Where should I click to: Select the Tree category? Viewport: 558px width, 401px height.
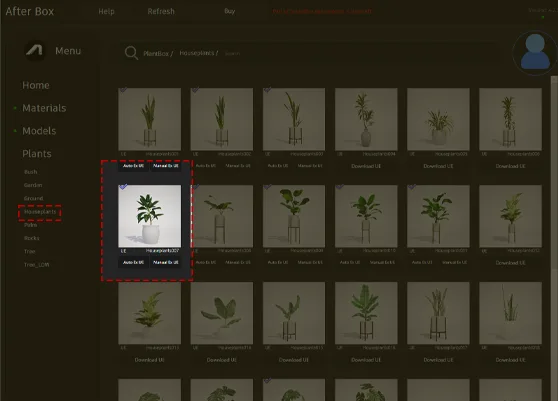coord(30,252)
